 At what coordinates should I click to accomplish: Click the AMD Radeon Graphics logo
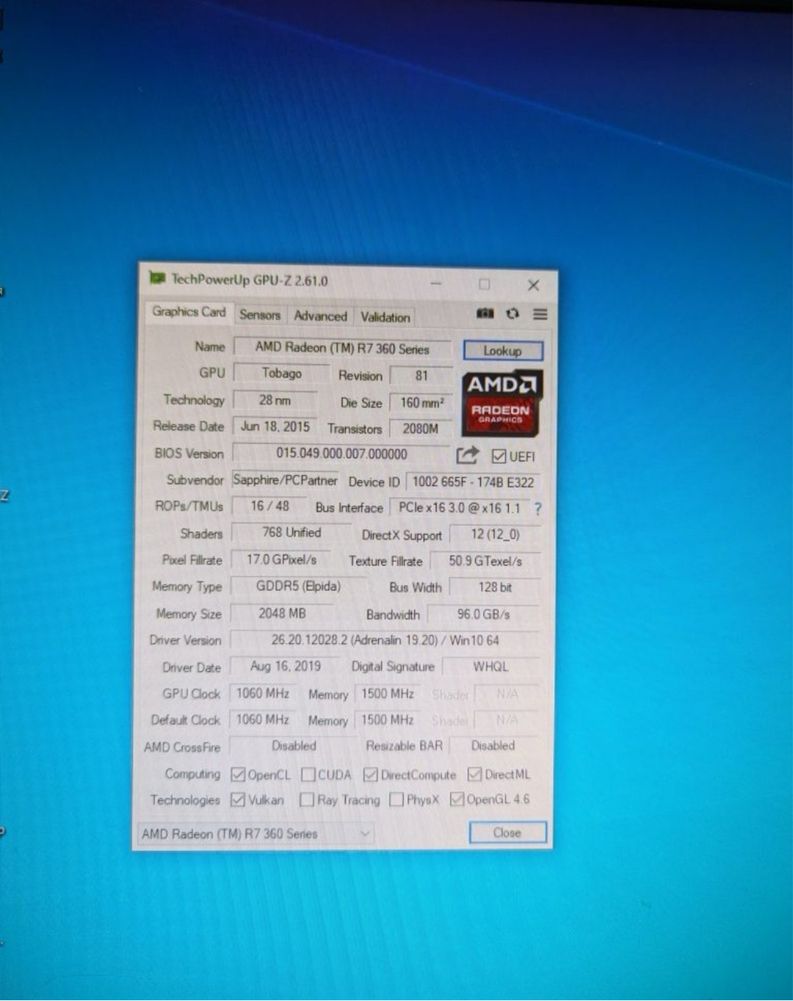pos(502,402)
